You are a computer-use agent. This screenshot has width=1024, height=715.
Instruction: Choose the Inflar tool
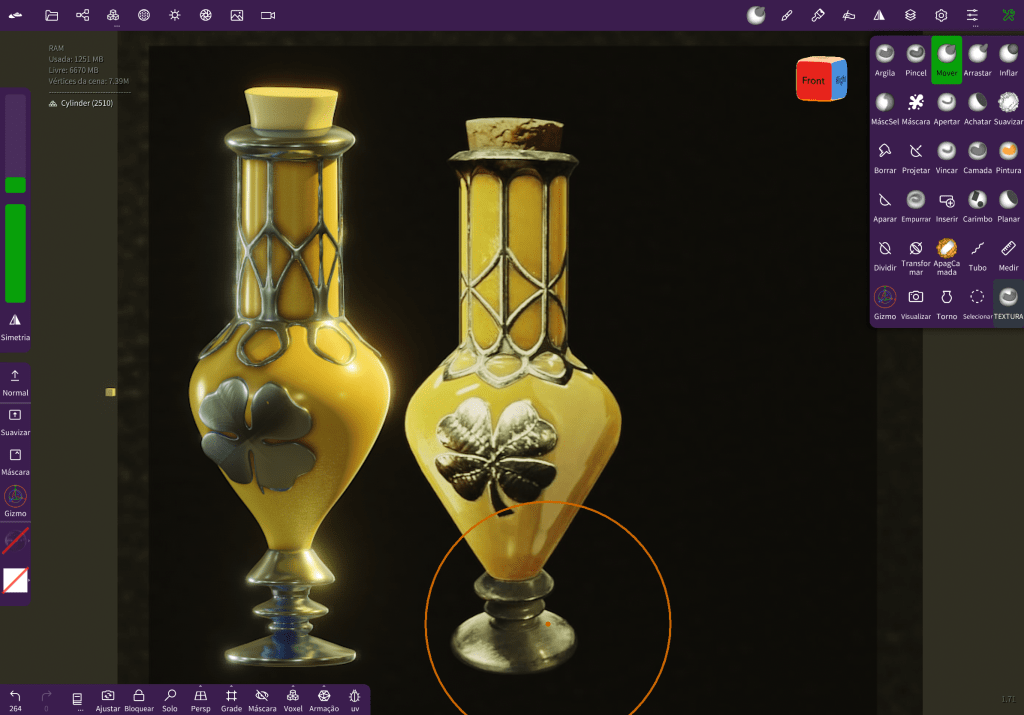tap(1008, 58)
